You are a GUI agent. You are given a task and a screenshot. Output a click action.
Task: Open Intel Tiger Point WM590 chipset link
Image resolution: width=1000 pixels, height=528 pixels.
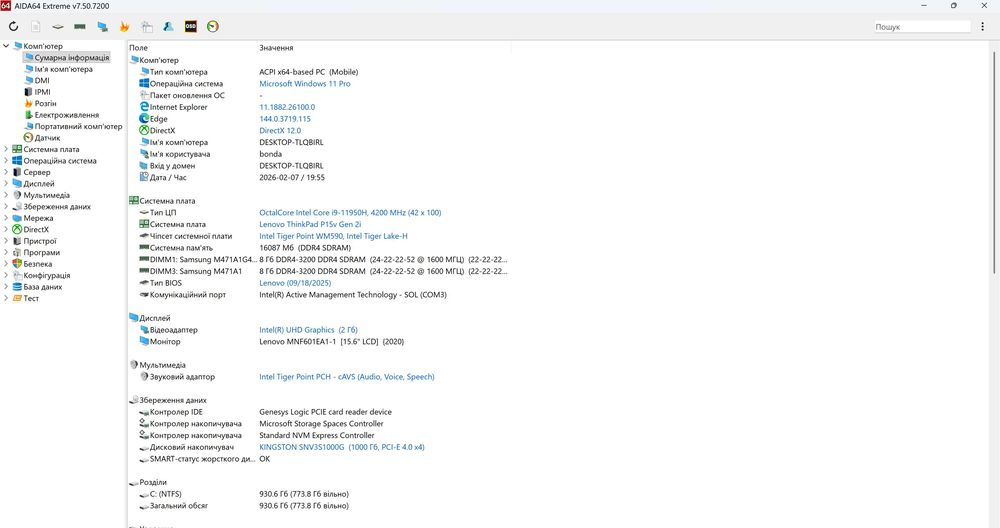point(333,236)
